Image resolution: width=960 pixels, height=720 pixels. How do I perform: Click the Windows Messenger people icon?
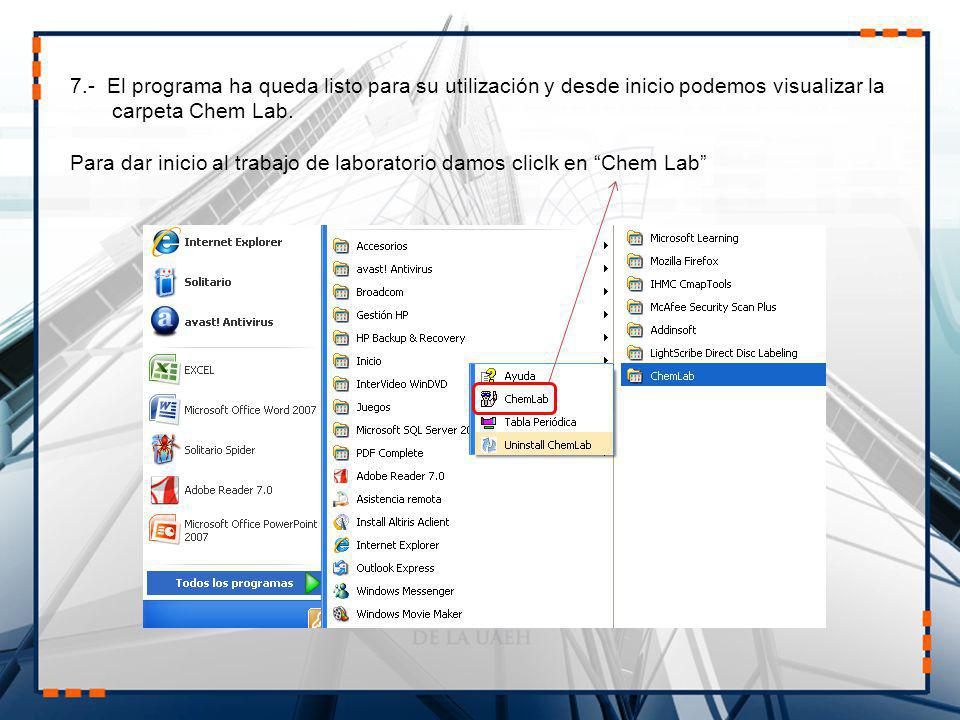click(x=341, y=591)
